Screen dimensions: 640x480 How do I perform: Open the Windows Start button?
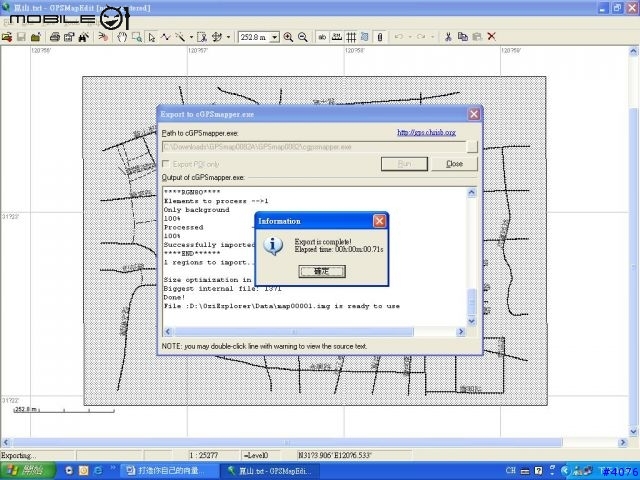click(28, 471)
